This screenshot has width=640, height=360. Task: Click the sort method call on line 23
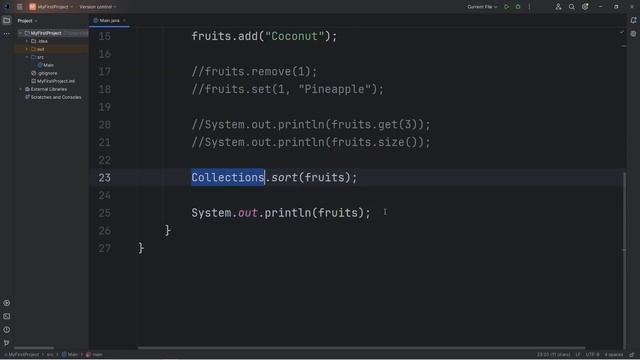[x=284, y=178]
